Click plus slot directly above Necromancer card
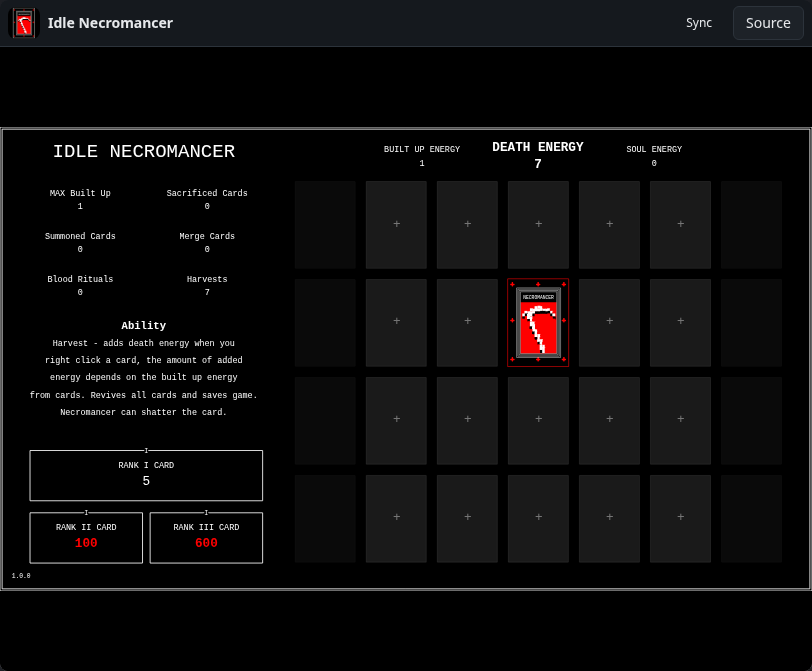This screenshot has width=812, height=671. pyautogui.click(x=538, y=225)
